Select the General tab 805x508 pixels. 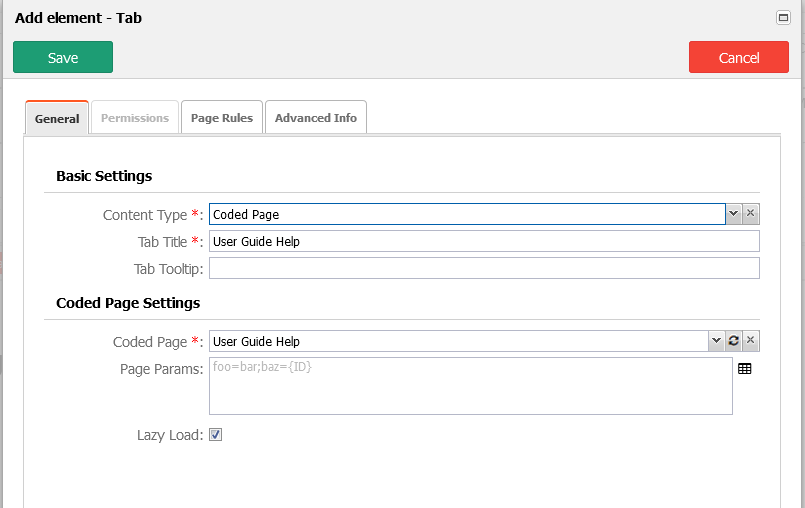(x=57, y=118)
